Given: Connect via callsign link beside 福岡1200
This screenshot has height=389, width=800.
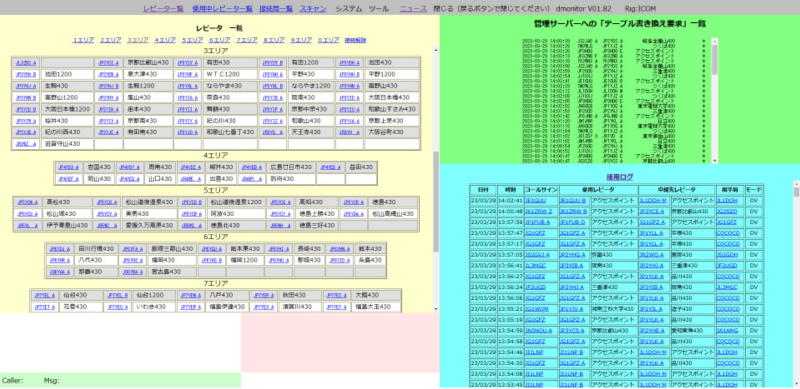Looking at the screenshot, I should click(x=212, y=260).
